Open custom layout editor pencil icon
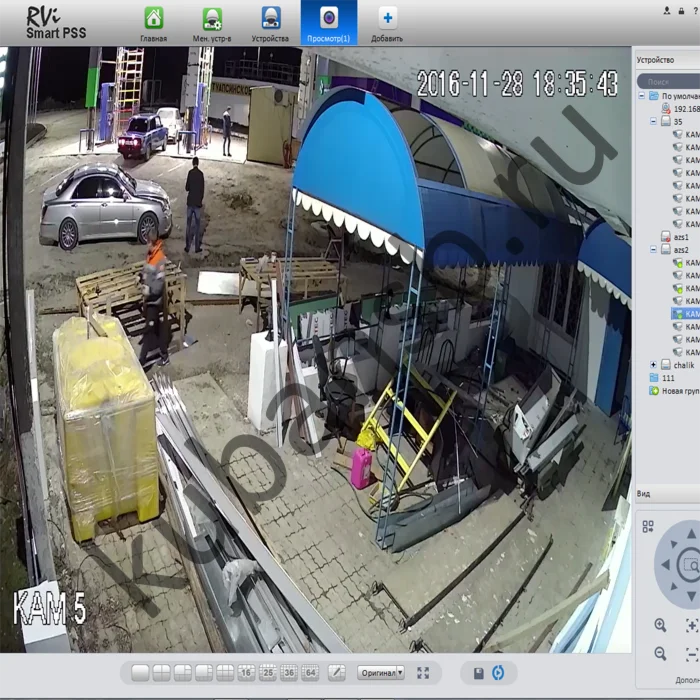This screenshot has height=700, width=700. click(337, 673)
